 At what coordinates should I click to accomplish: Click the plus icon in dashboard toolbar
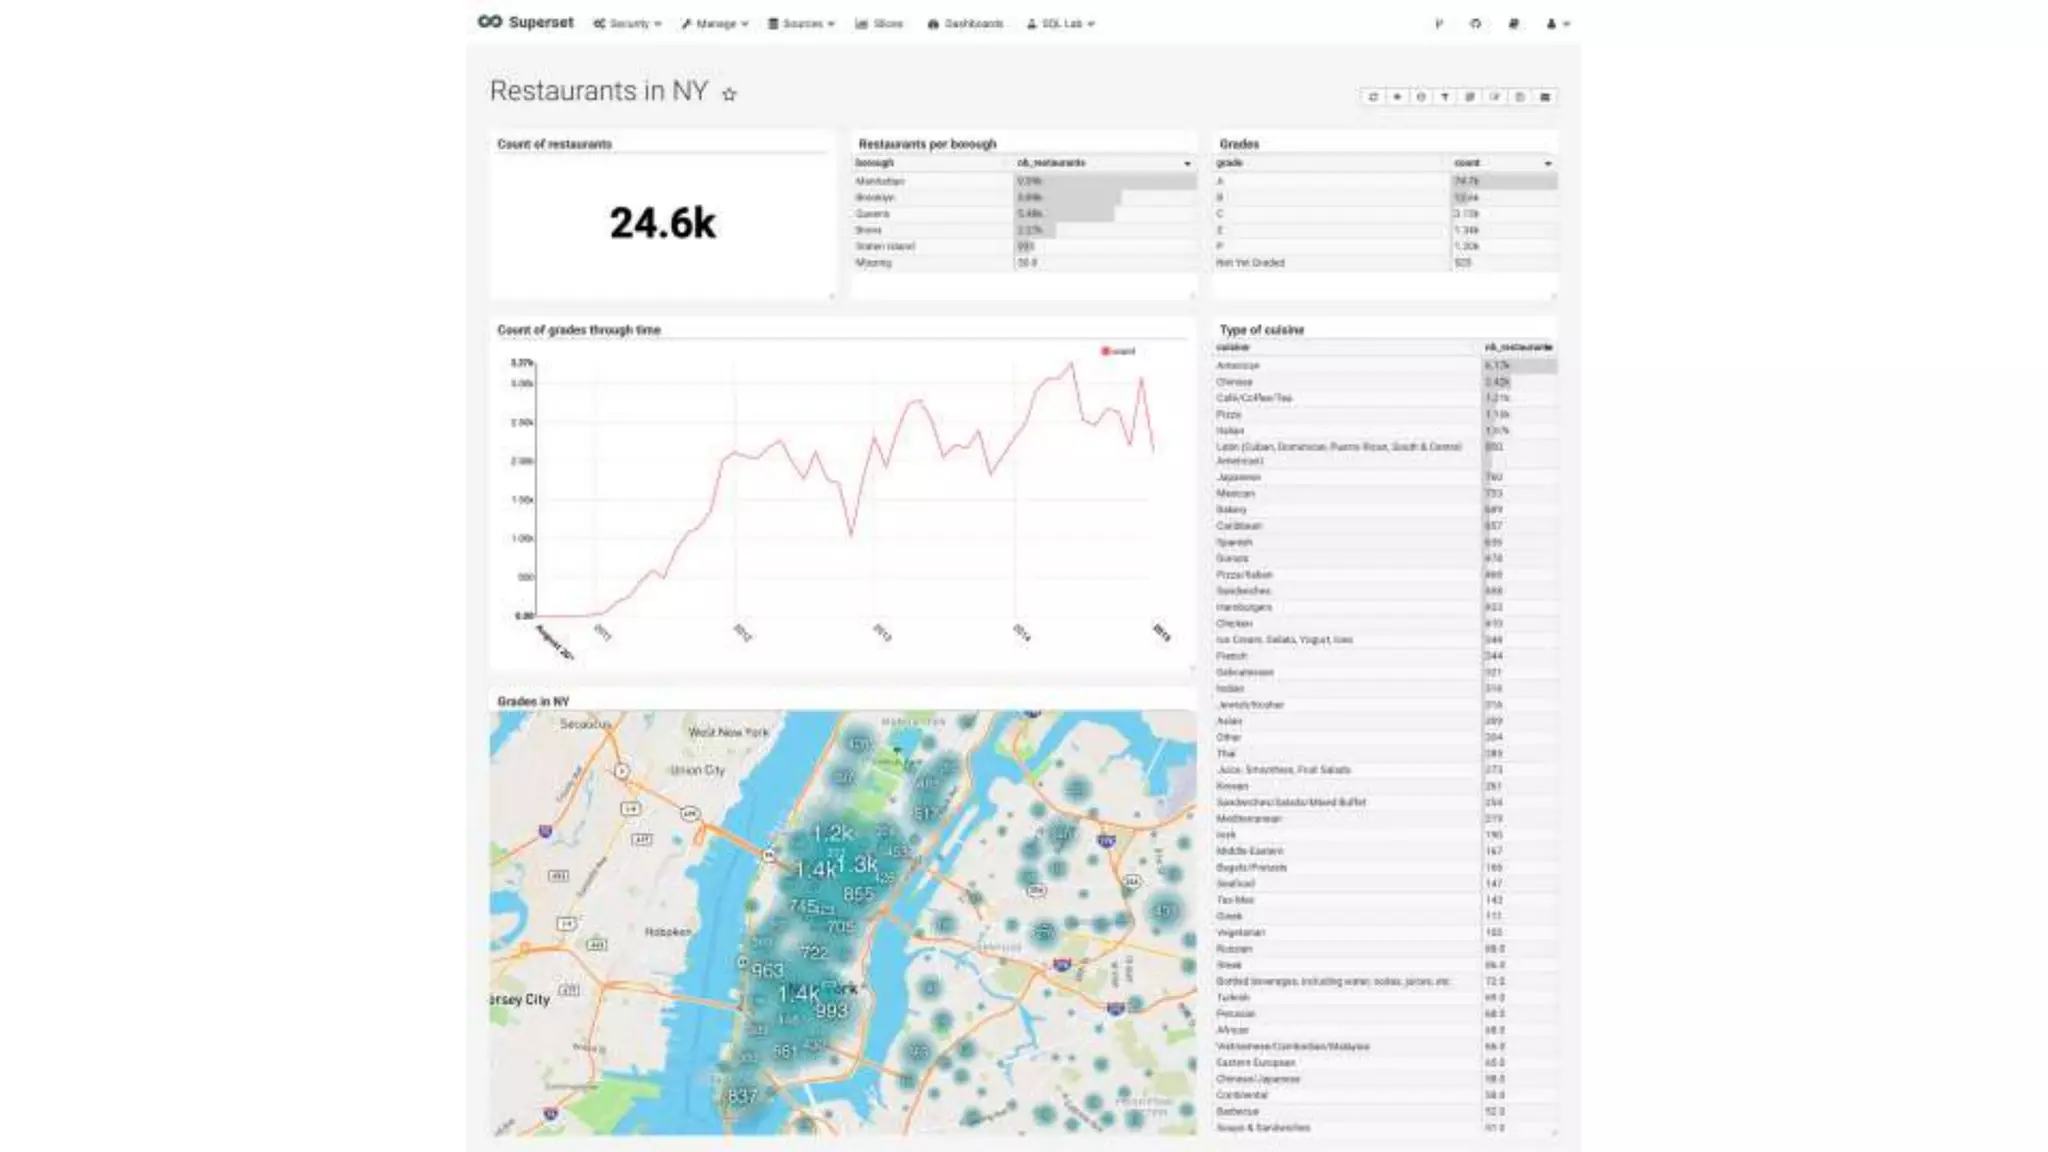click(1397, 97)
